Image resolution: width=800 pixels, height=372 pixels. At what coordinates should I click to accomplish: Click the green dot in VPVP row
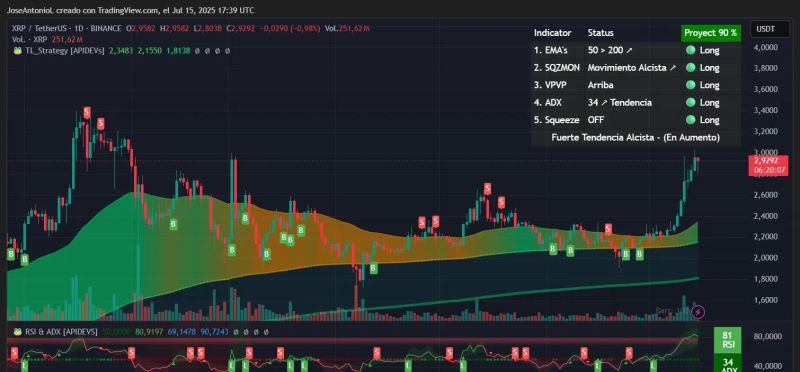pyautogui.click(x=691, y=85)
